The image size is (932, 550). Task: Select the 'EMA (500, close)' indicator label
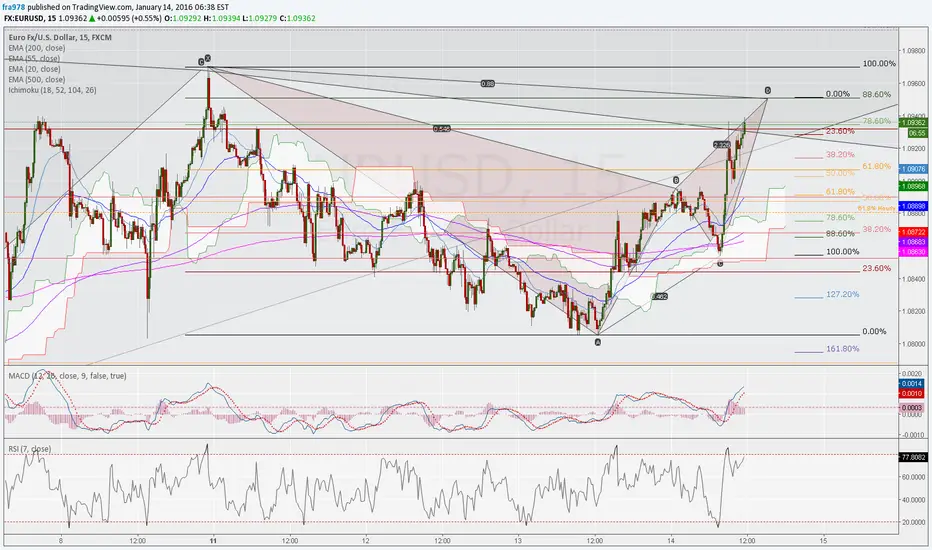(x=37, y=80)
